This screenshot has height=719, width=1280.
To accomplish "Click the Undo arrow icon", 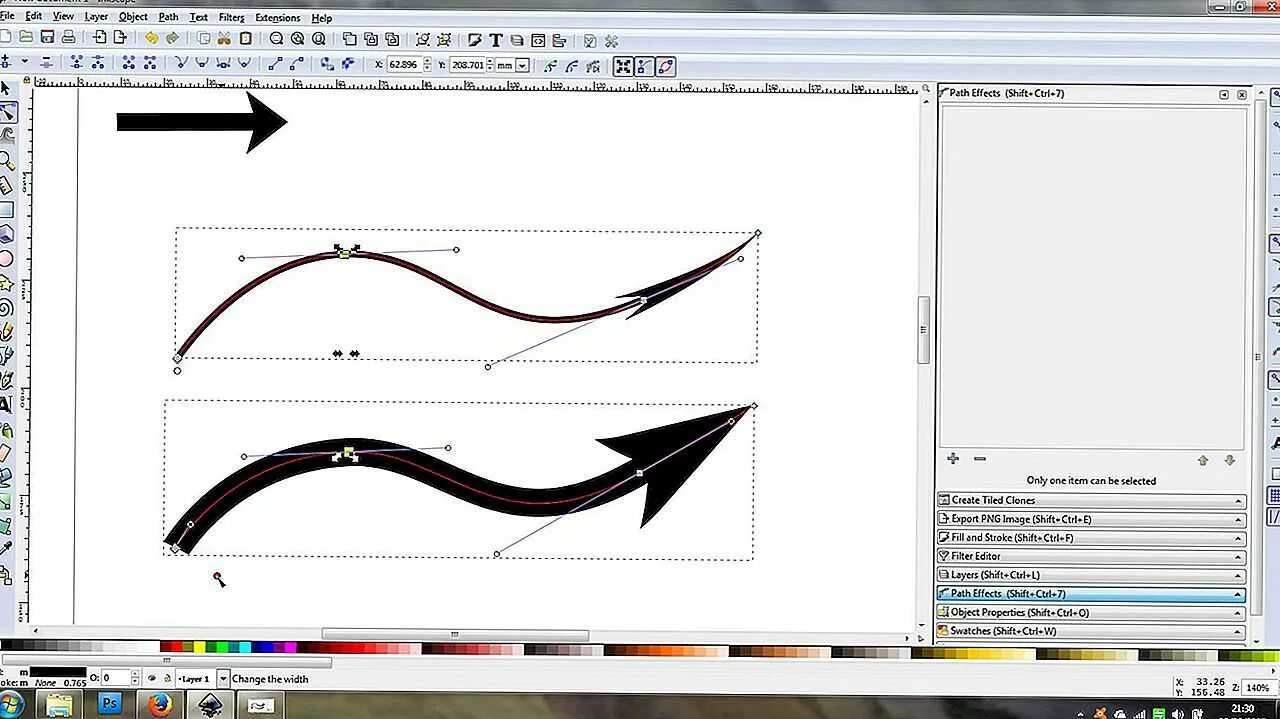I will [151, 38].
